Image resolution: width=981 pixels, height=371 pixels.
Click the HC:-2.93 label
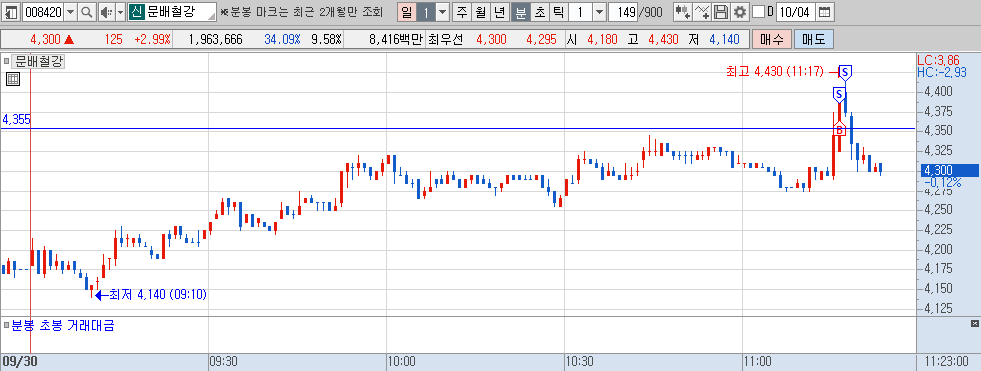(x=942, y=73)
